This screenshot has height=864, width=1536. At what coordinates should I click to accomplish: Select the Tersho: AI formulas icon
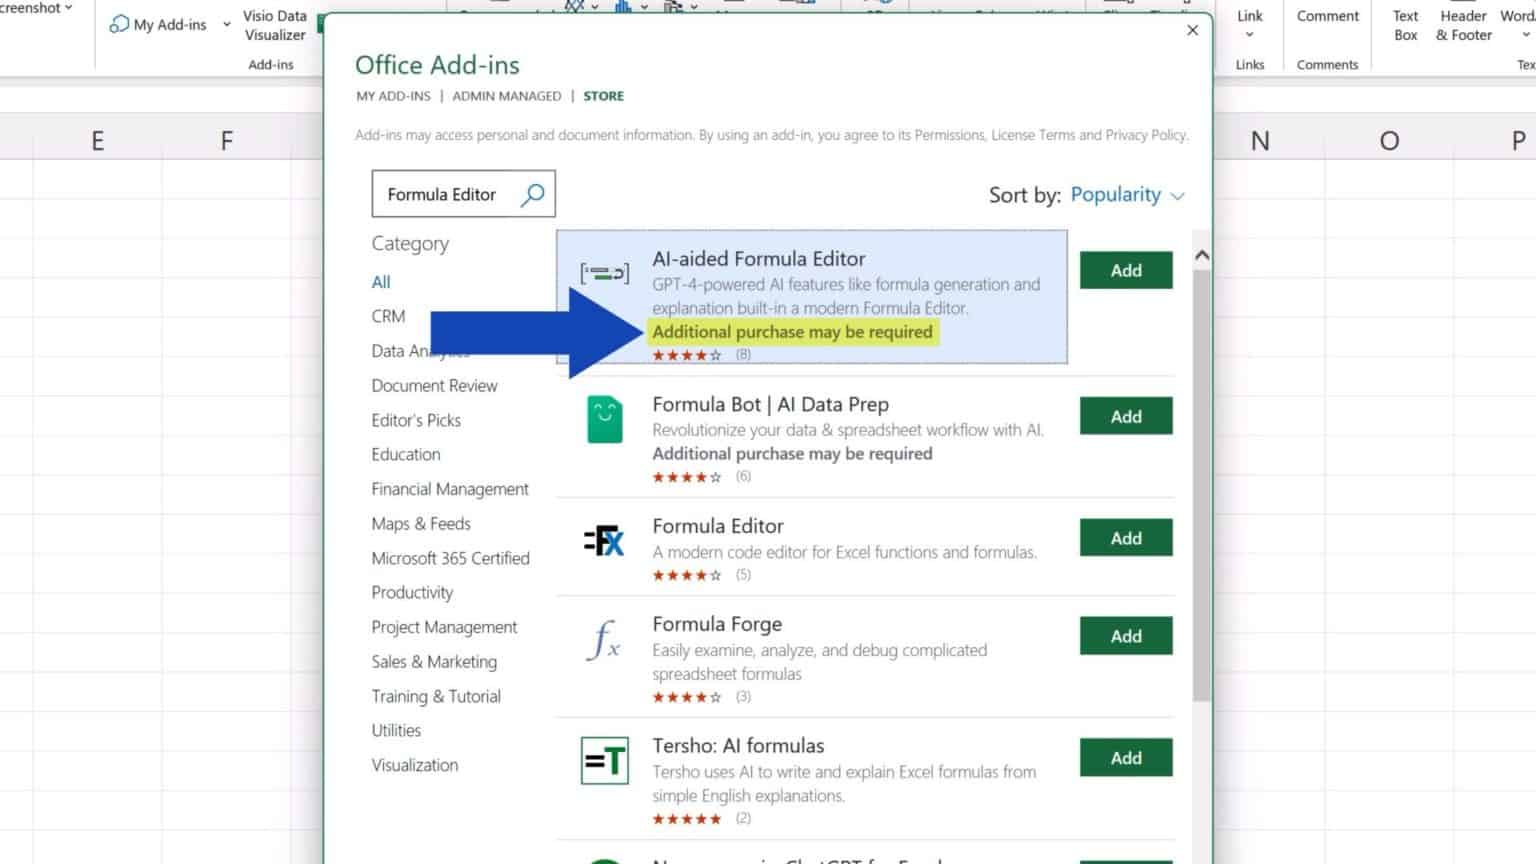(603, 761)
